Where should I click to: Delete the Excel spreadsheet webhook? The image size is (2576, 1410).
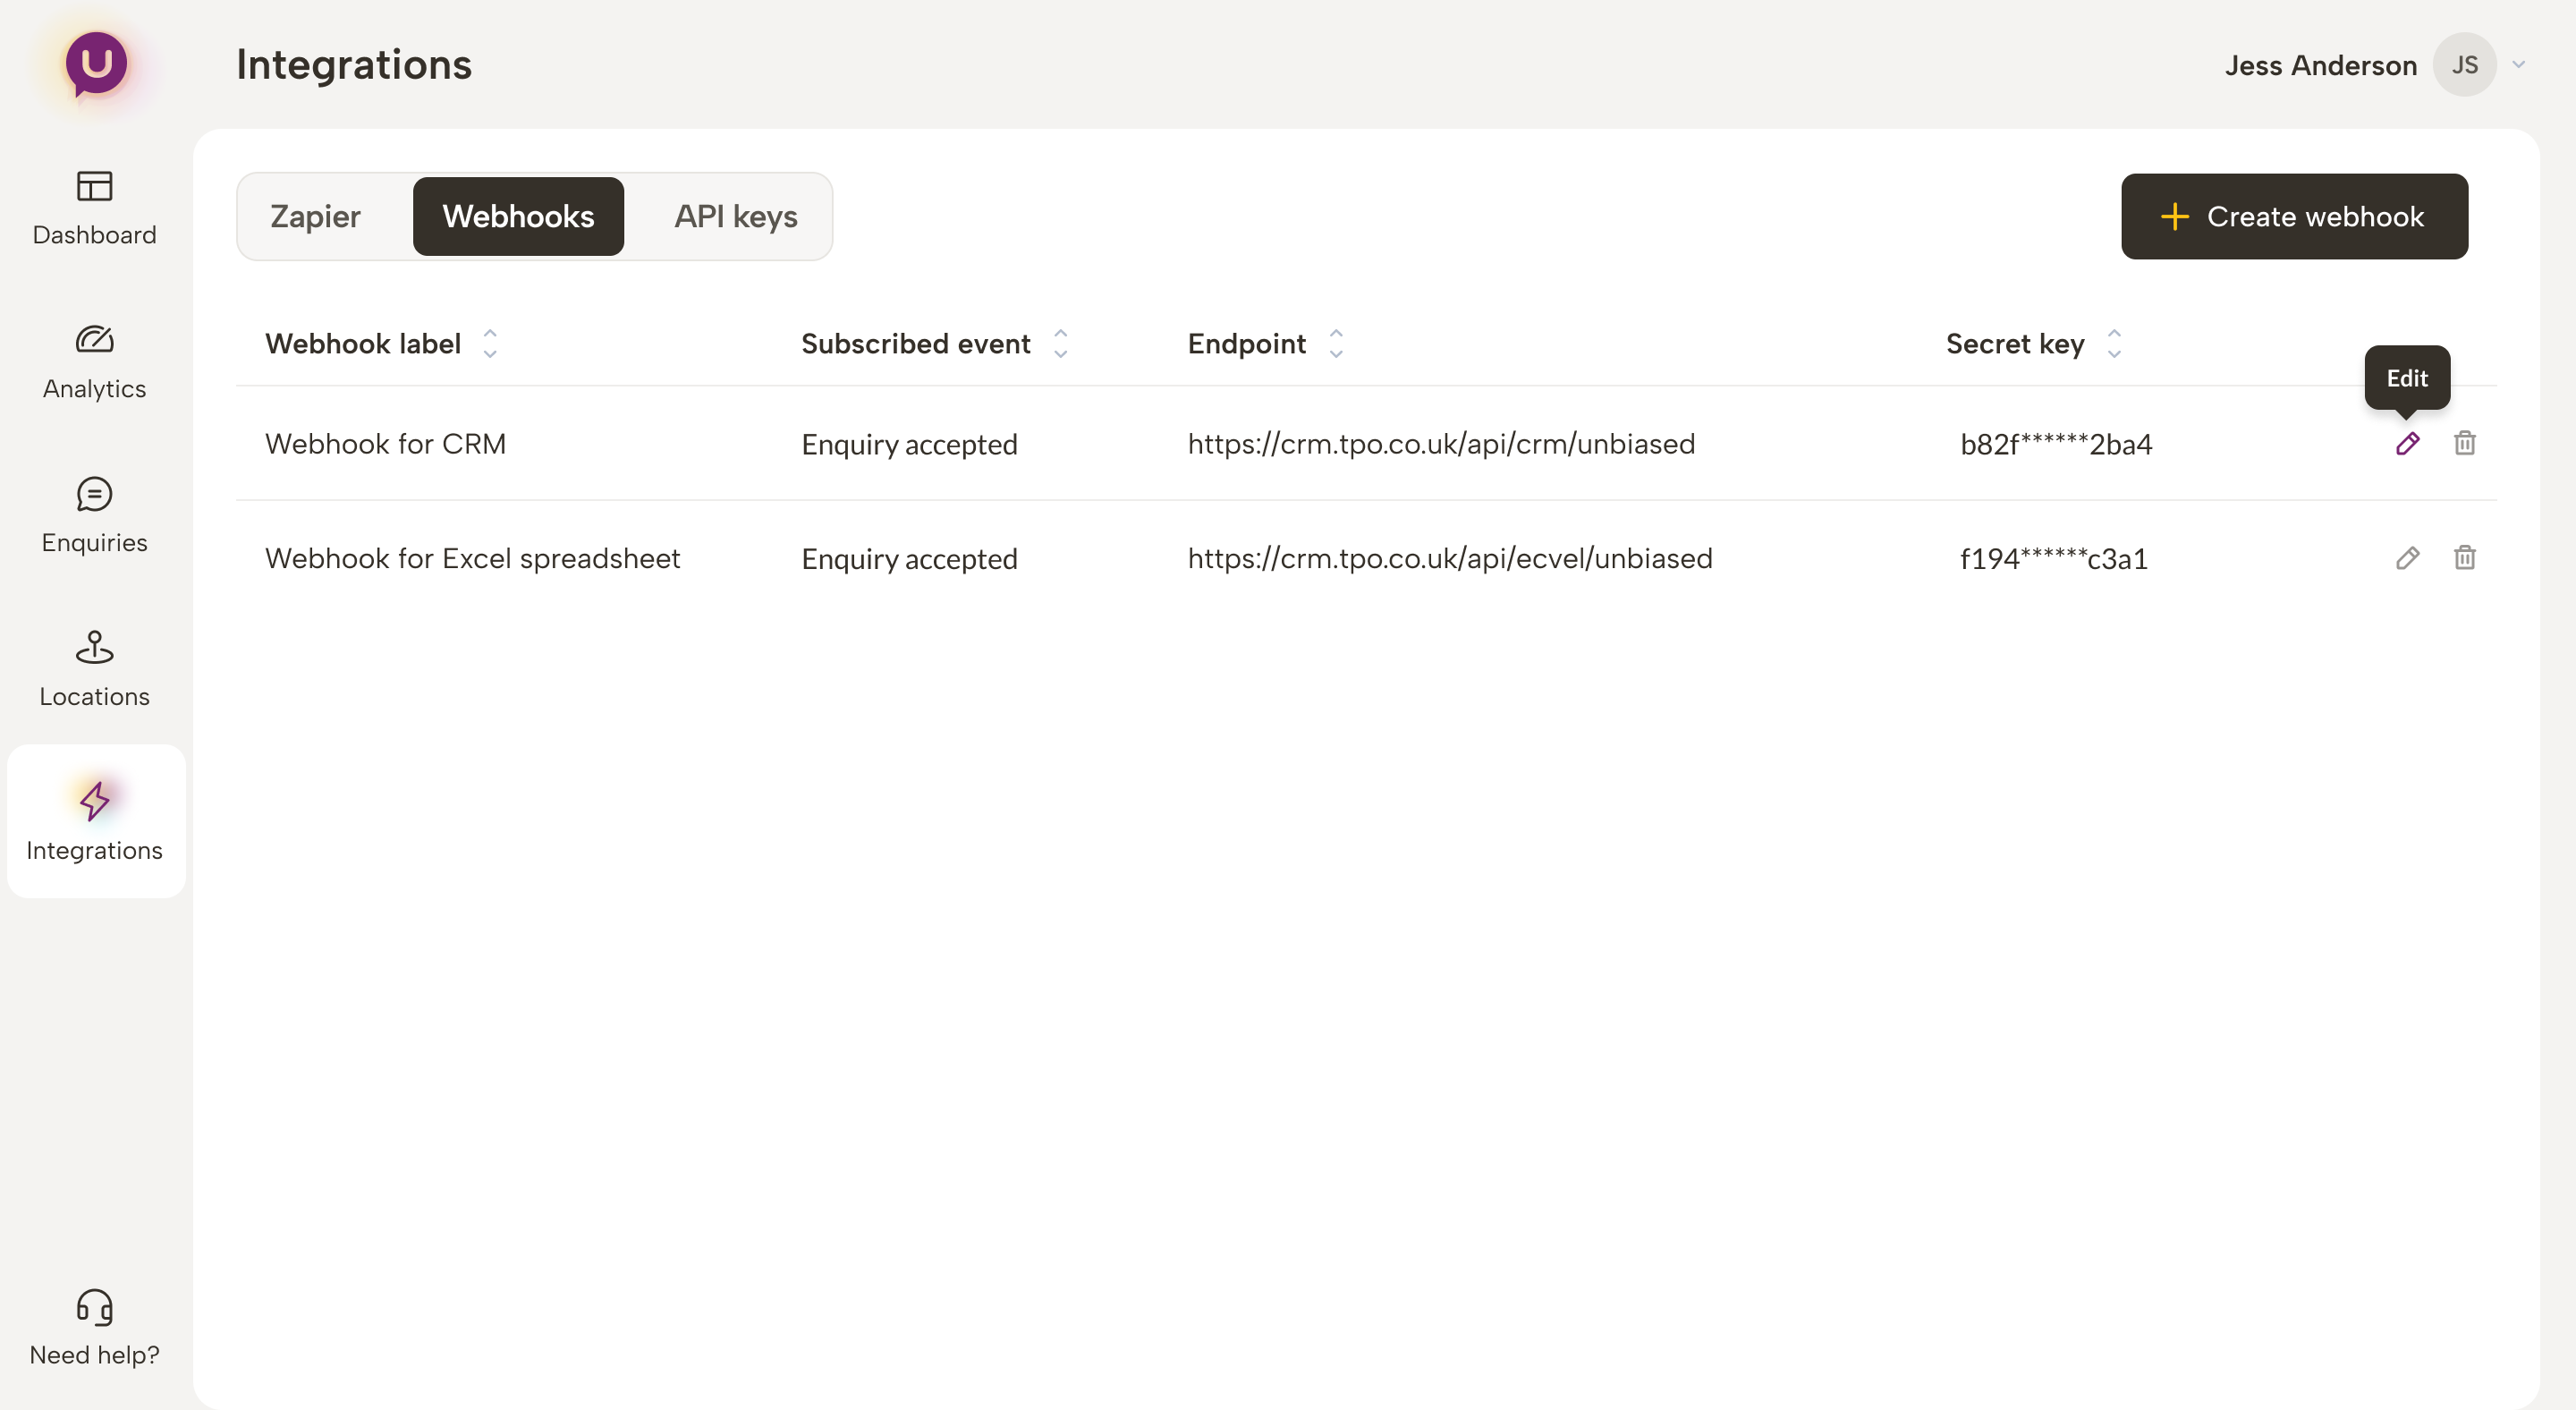point(2464,558)
